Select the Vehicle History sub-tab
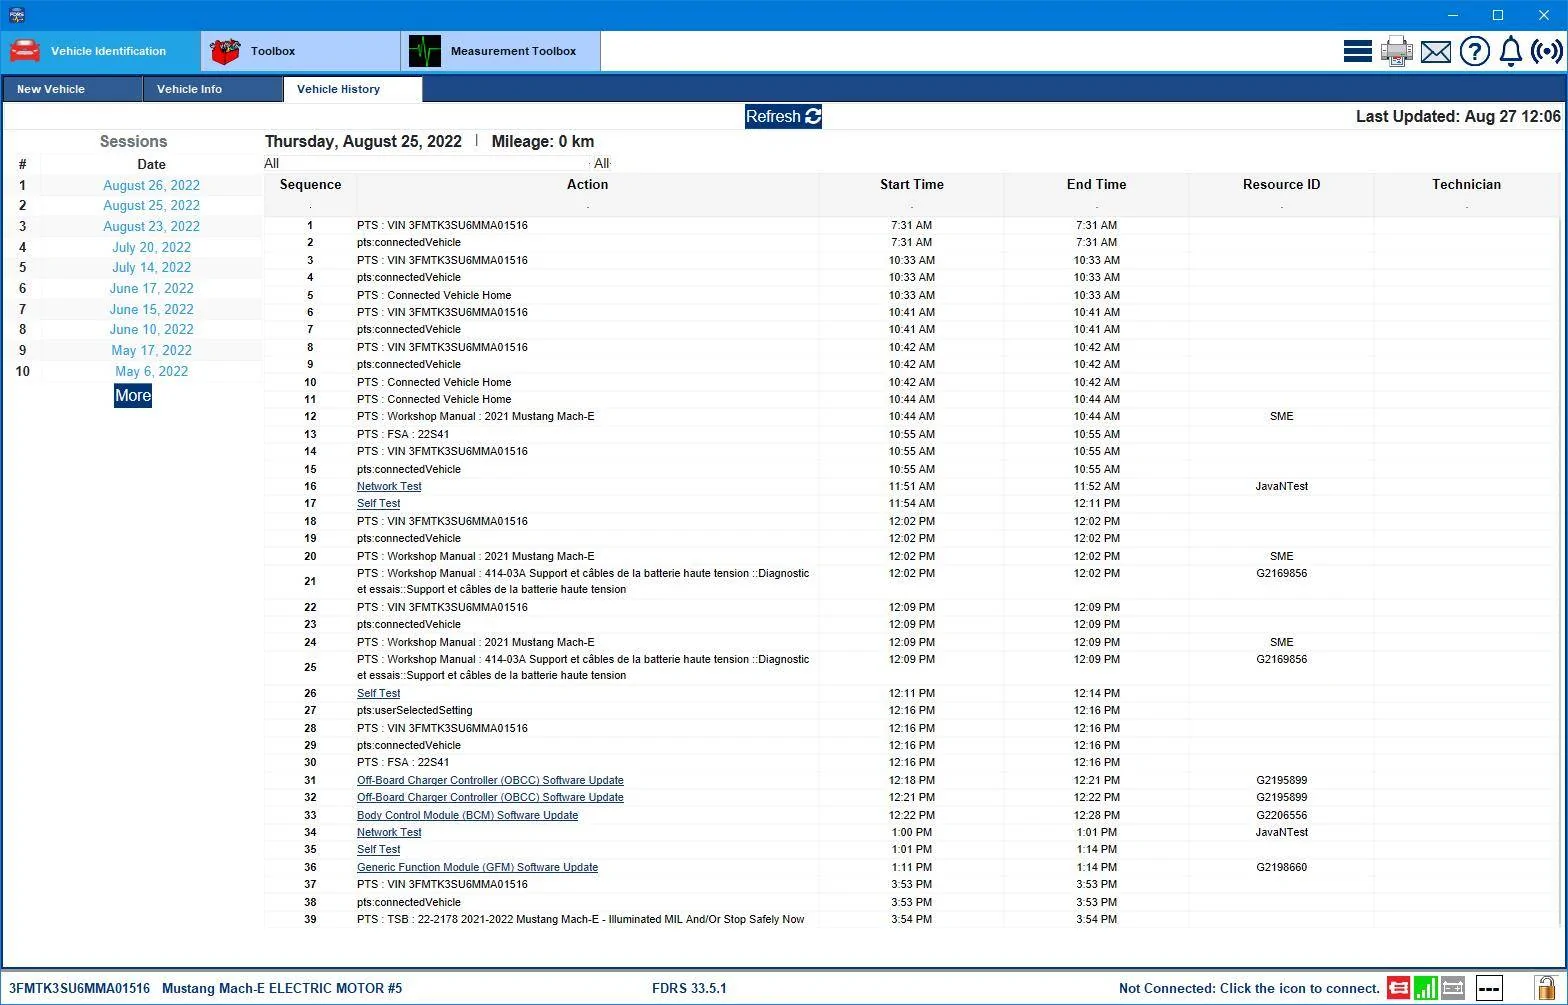1568x1005 pixels. [x=353, y=89]
